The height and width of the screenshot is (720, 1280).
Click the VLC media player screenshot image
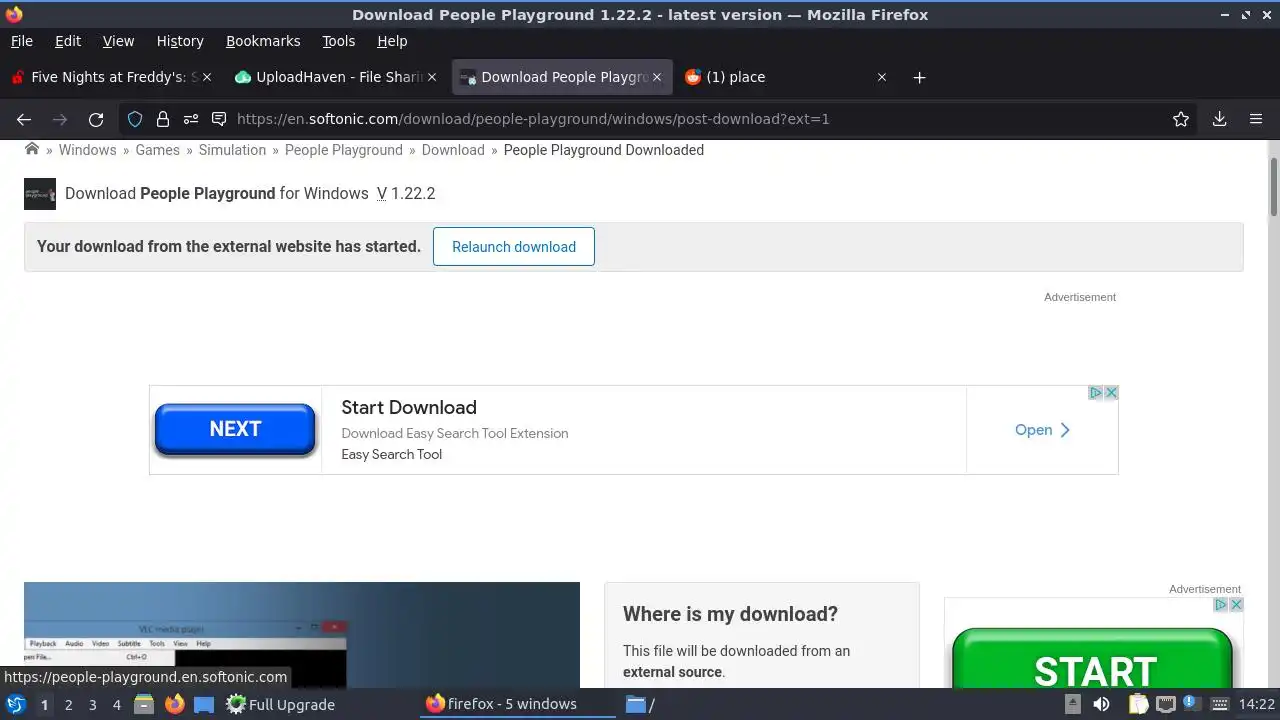point(302,635)
